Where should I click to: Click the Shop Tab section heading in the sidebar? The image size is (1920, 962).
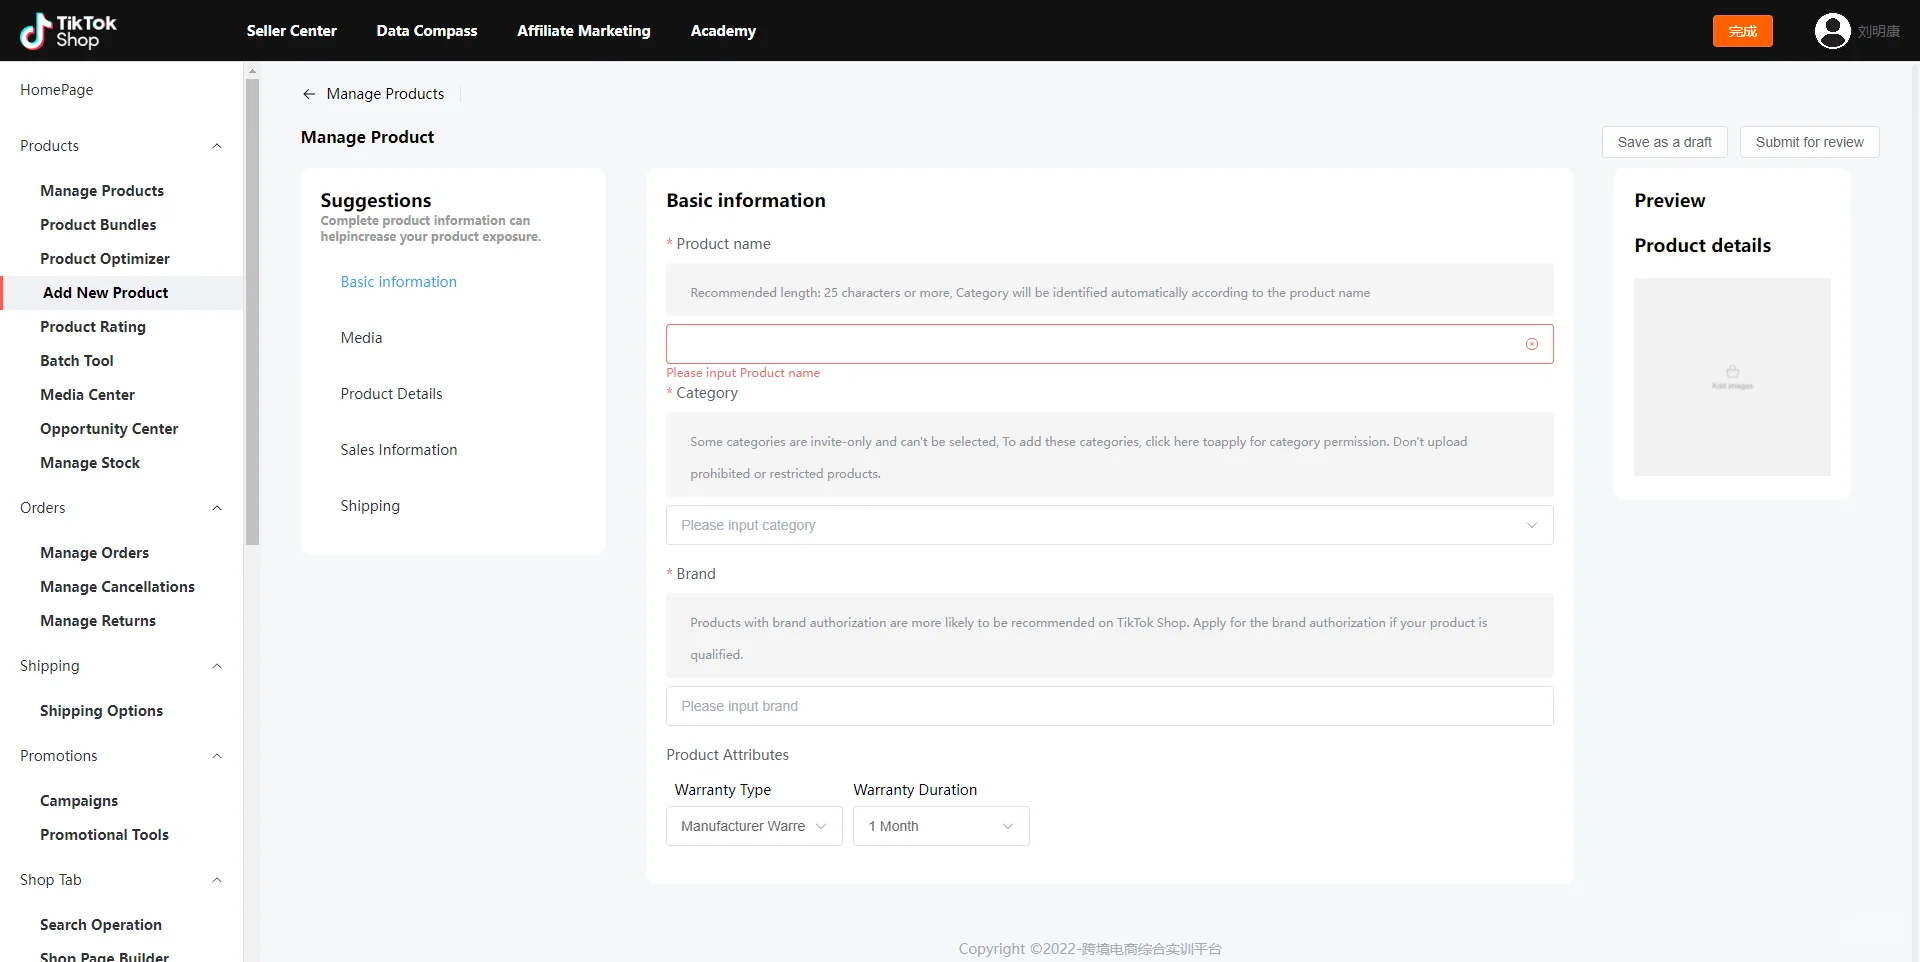point(51,880)
